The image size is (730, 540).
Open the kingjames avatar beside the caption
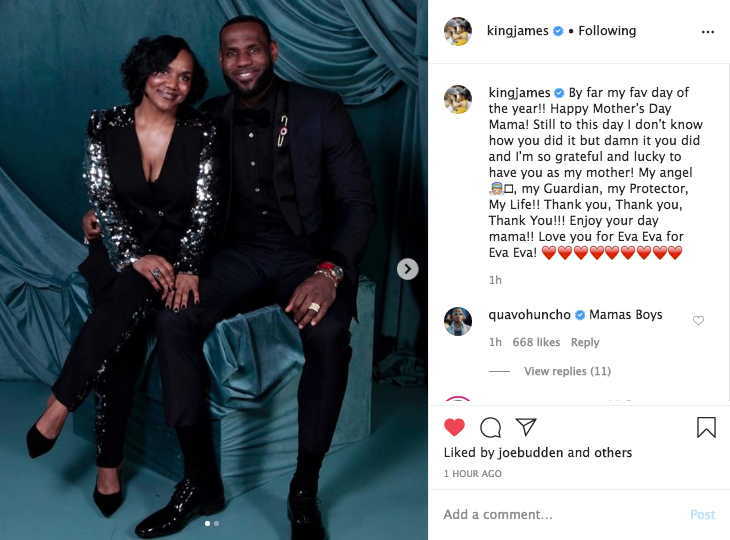click(458, 99)
